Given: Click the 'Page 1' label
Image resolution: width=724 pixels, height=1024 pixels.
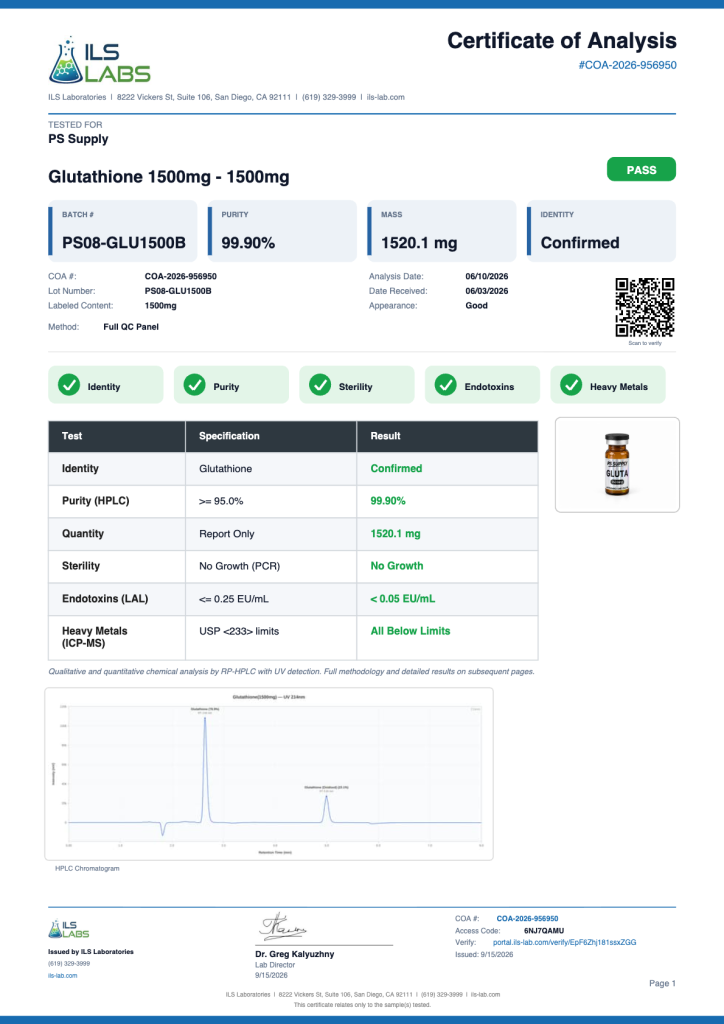Looking at the screenshot, I should coord(663,984).
